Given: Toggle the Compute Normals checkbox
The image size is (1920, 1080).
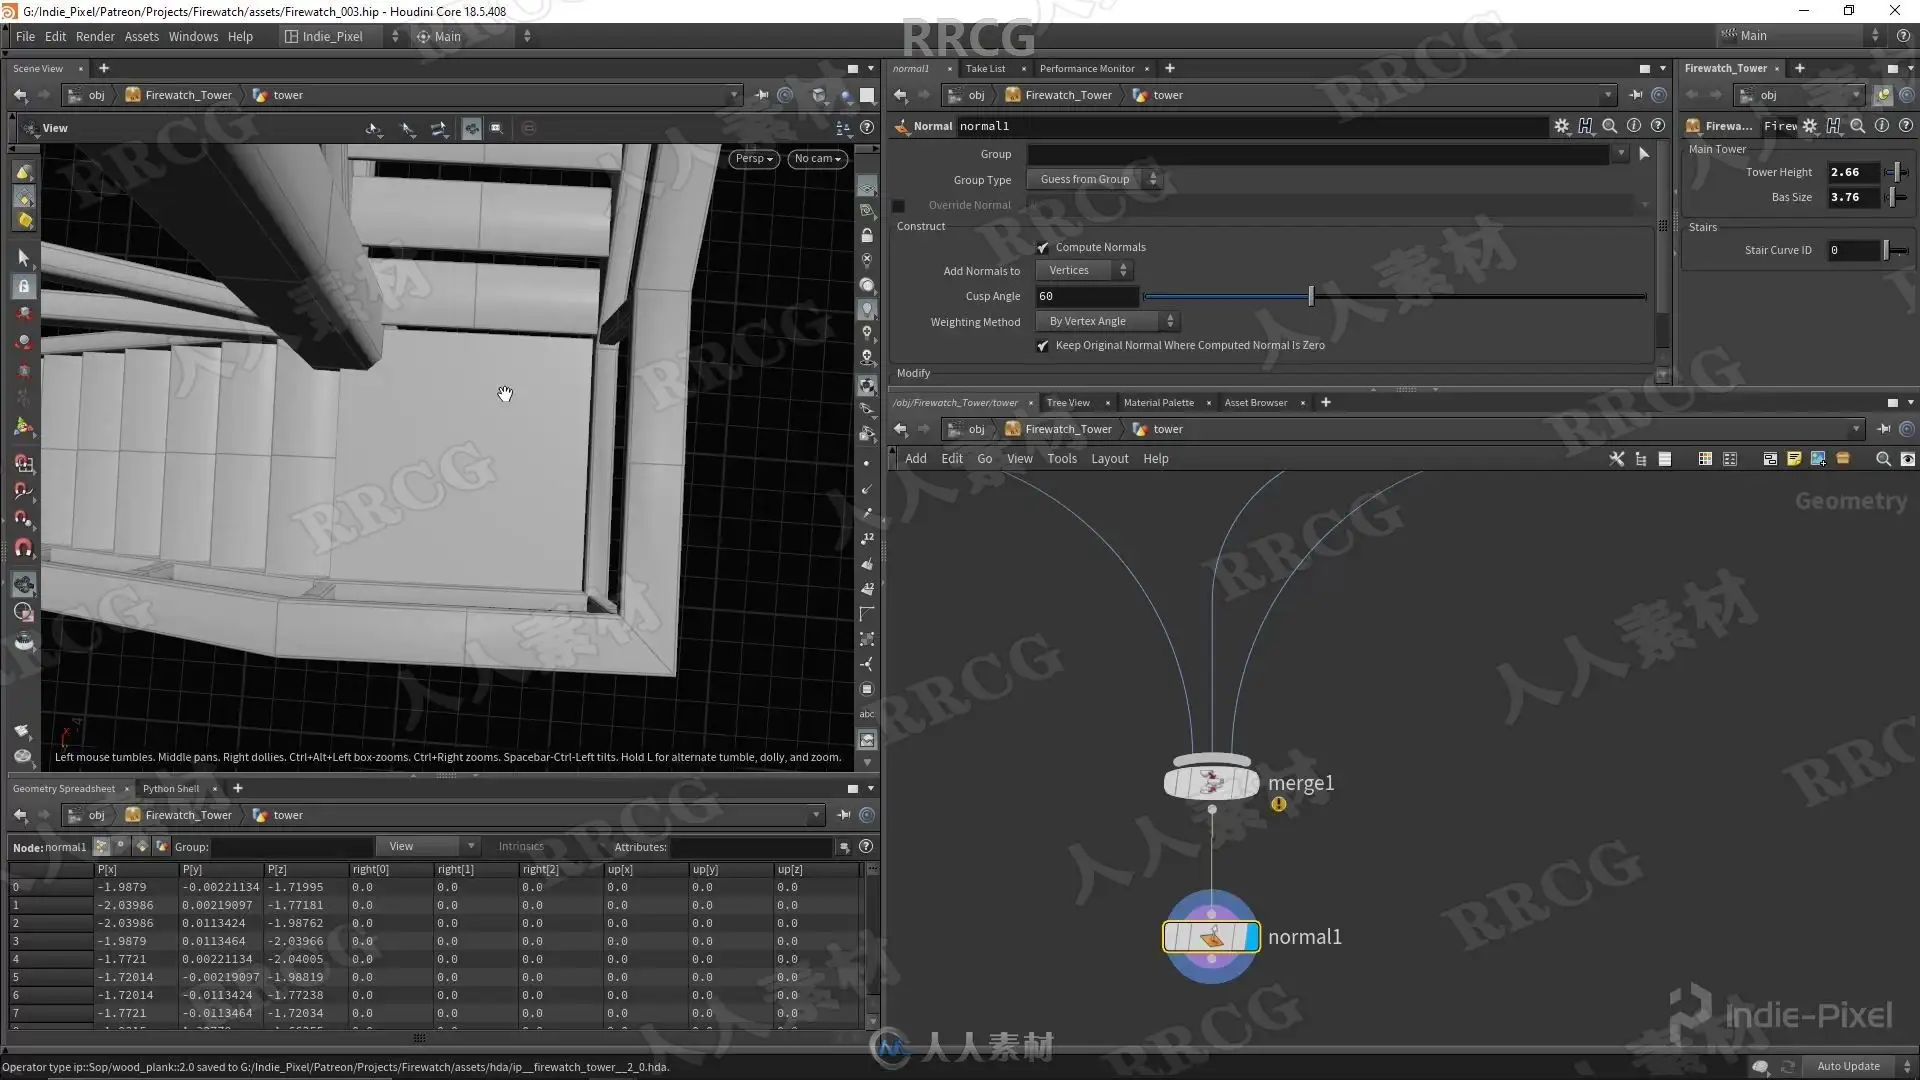Looking at the screenshot, I should point(1043,248).
